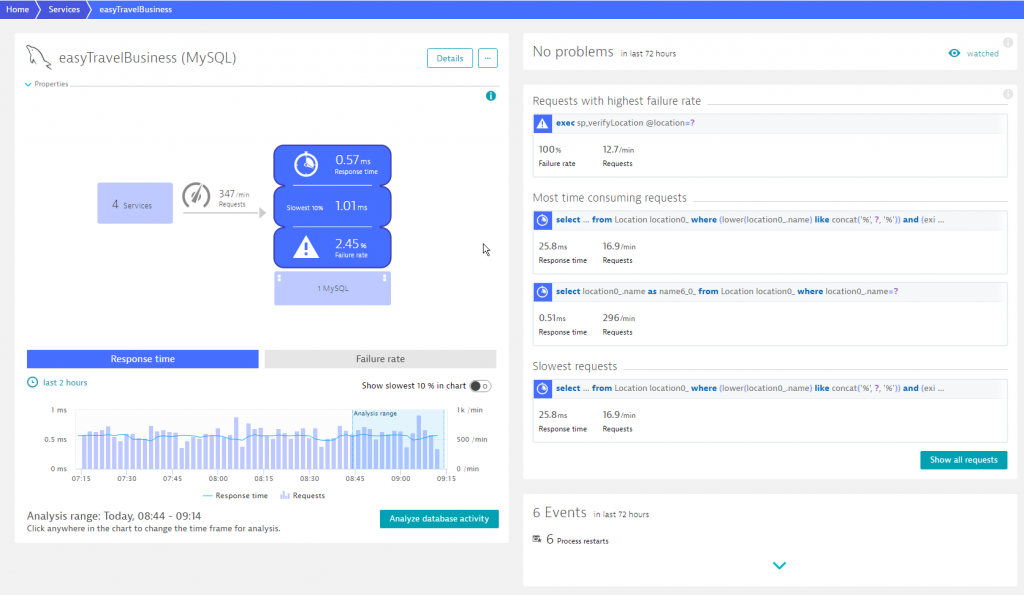The width and height of the screenshot is (1024, 595).
Task: Click the response time stopwatch icon
Action: tap(306, 165)
